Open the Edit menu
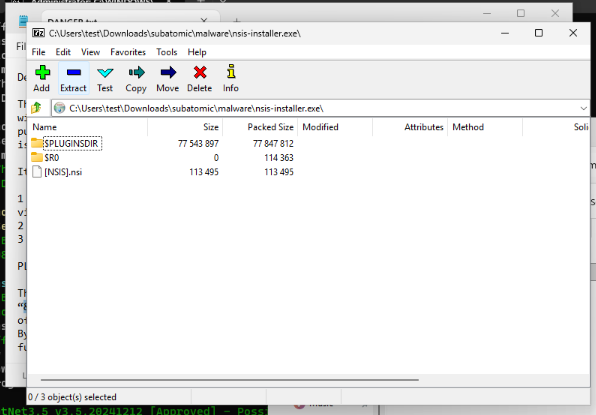This screenshot has height=415, width=596. click(x=63, y=52)
